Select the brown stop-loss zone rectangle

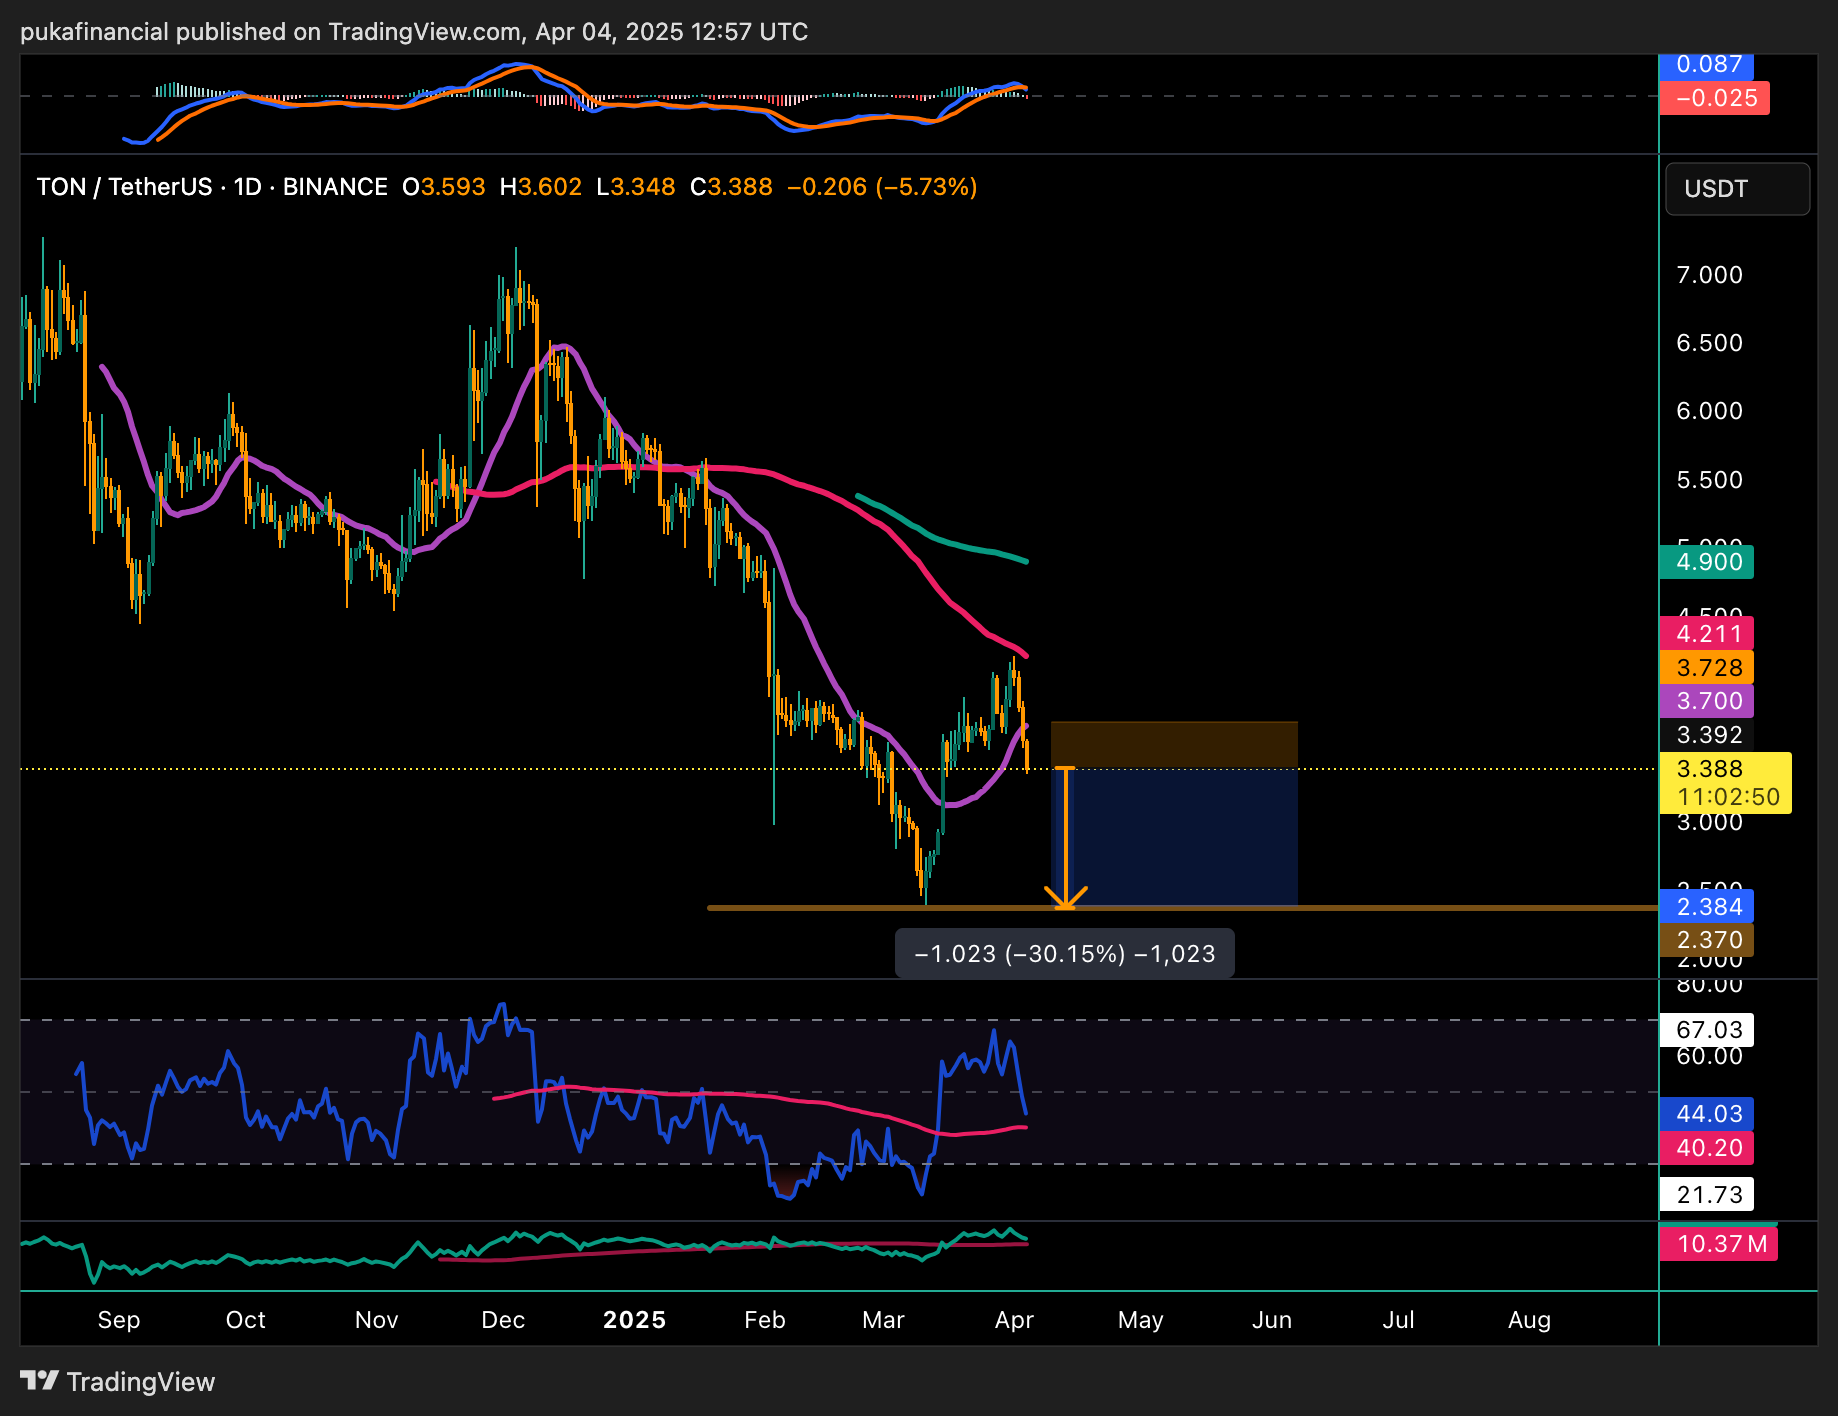[x=1174, y=744]
